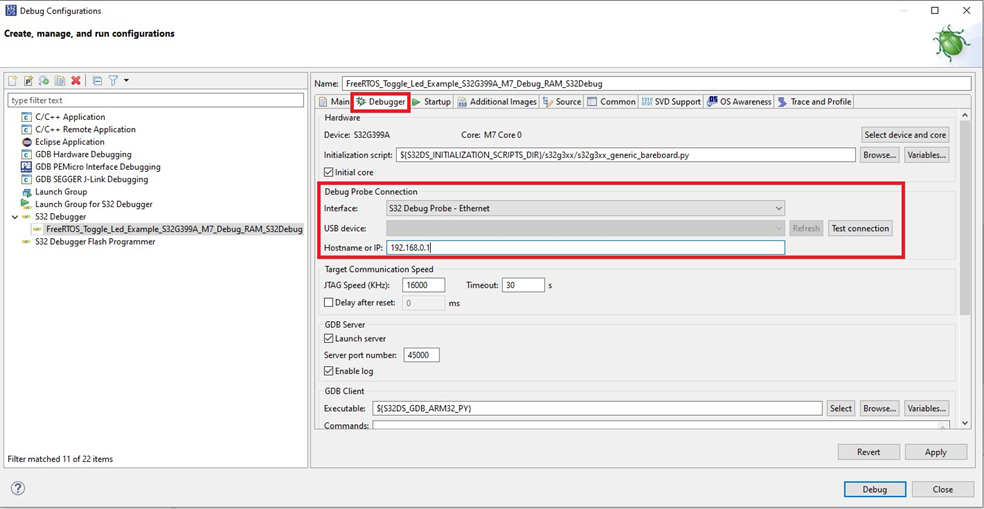The width and height of the screenshot is (984, 509).
Task: Open the Startup tab
Action: coord(431,102)
